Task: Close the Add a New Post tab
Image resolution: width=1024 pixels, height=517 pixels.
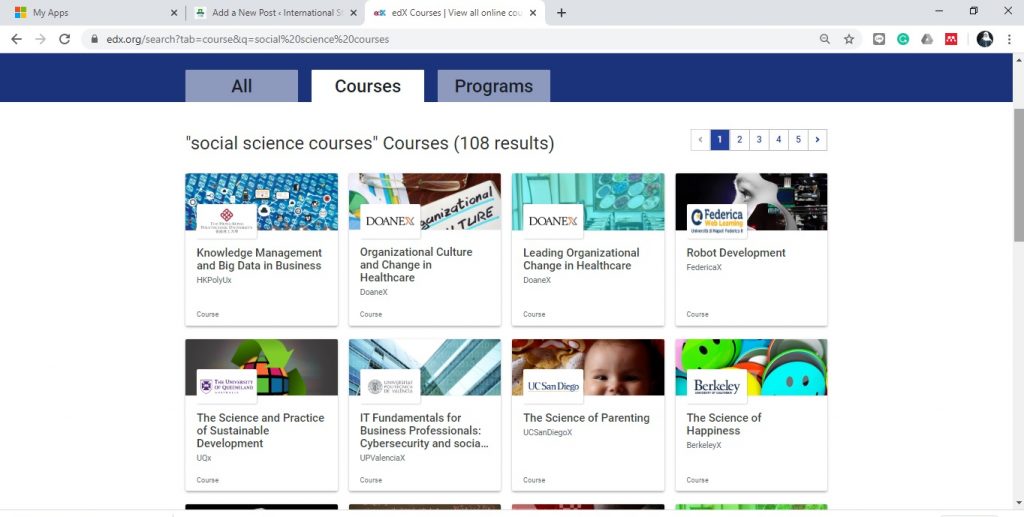Action: tap(353, 13)
